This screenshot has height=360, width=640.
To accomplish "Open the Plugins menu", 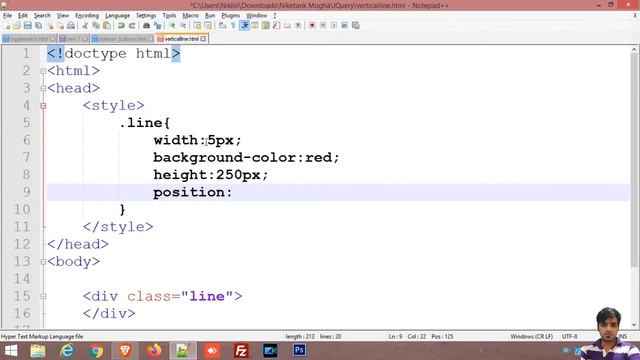I will (x=231, y=16).
